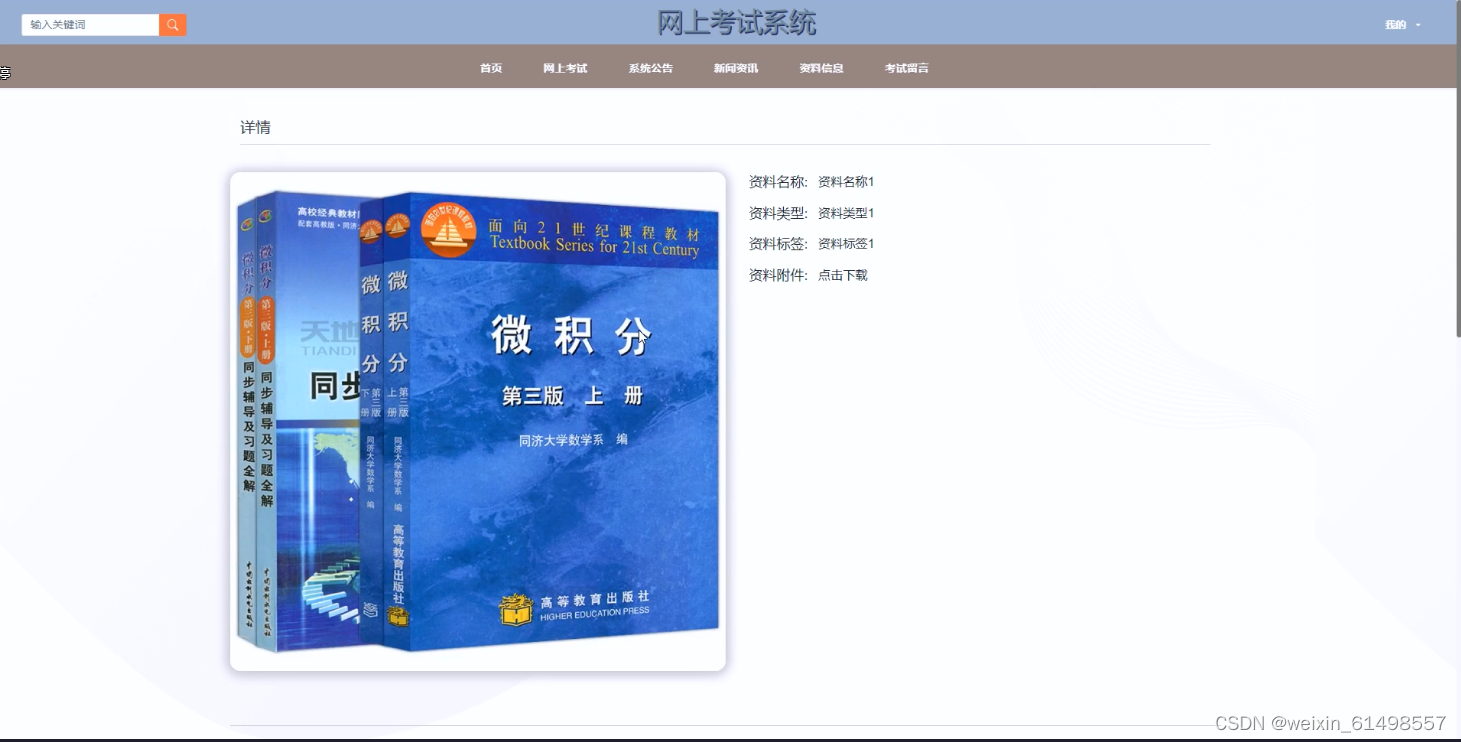Select the 资料名称1 value text
Viewport: 1461px width, 742px height.
(846, 182)
